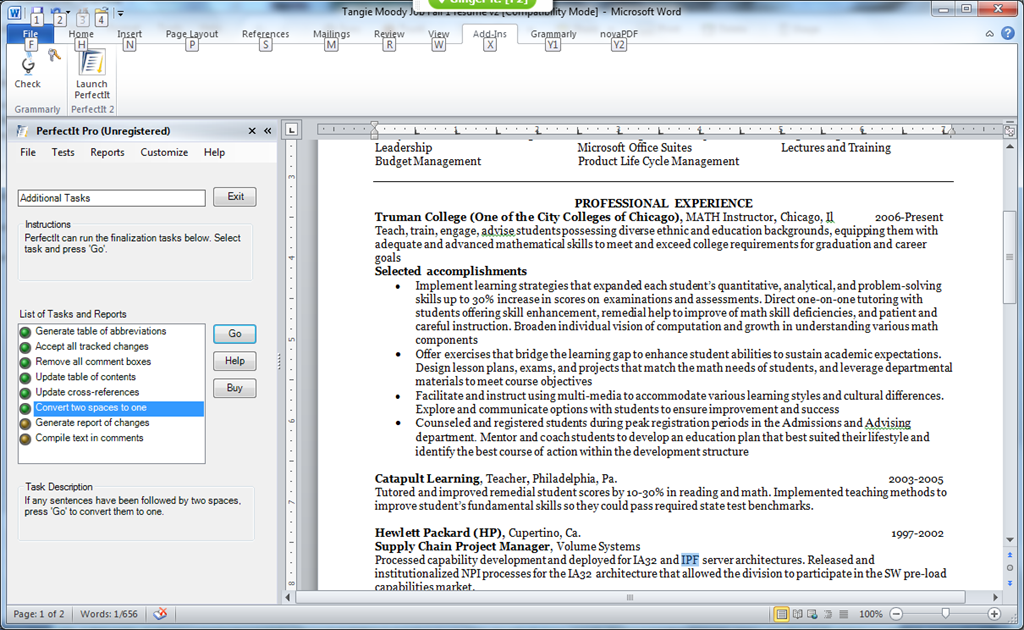The image size is (1024, 630).
Task: Launch PerfectIt from the ribbon
Action: 91,75
